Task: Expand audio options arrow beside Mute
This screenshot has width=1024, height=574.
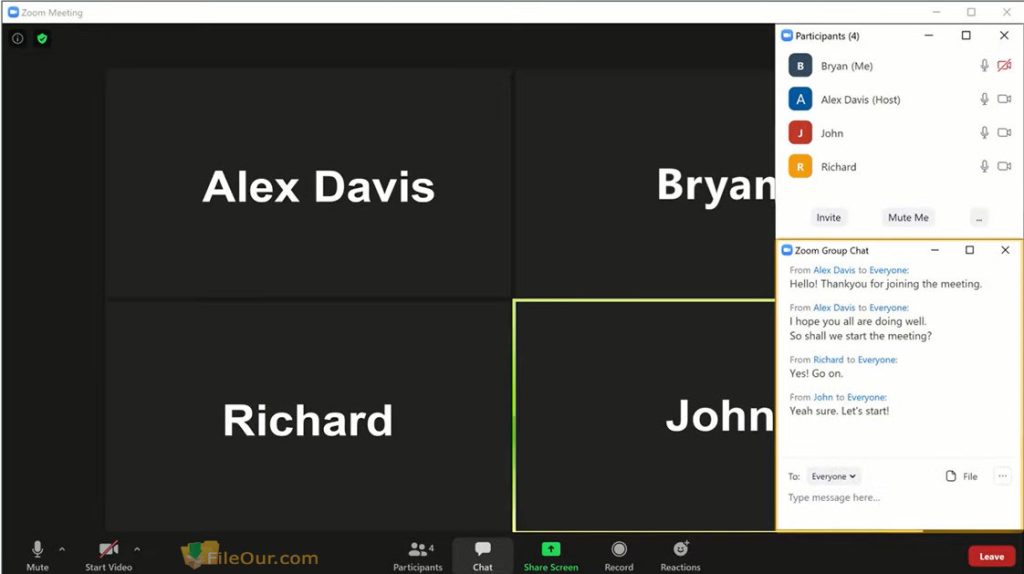Action: [x=62, y=549]
